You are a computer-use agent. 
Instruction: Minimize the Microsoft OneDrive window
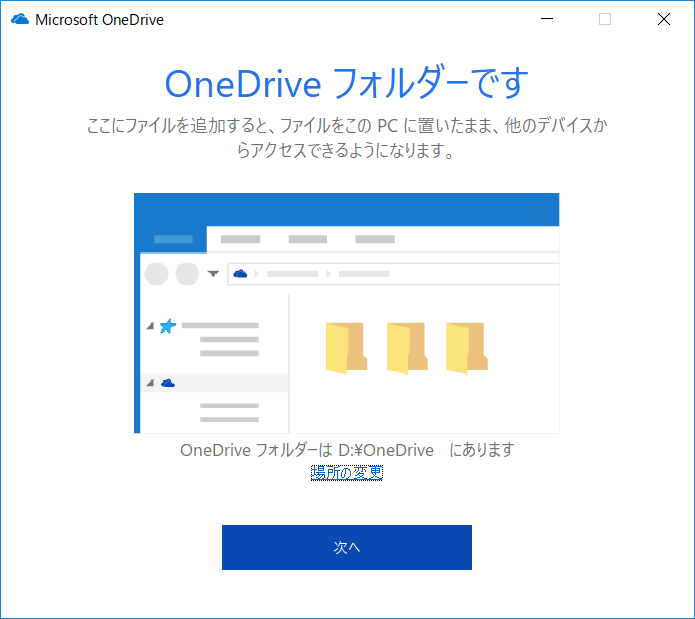click(x=547, y=19)
